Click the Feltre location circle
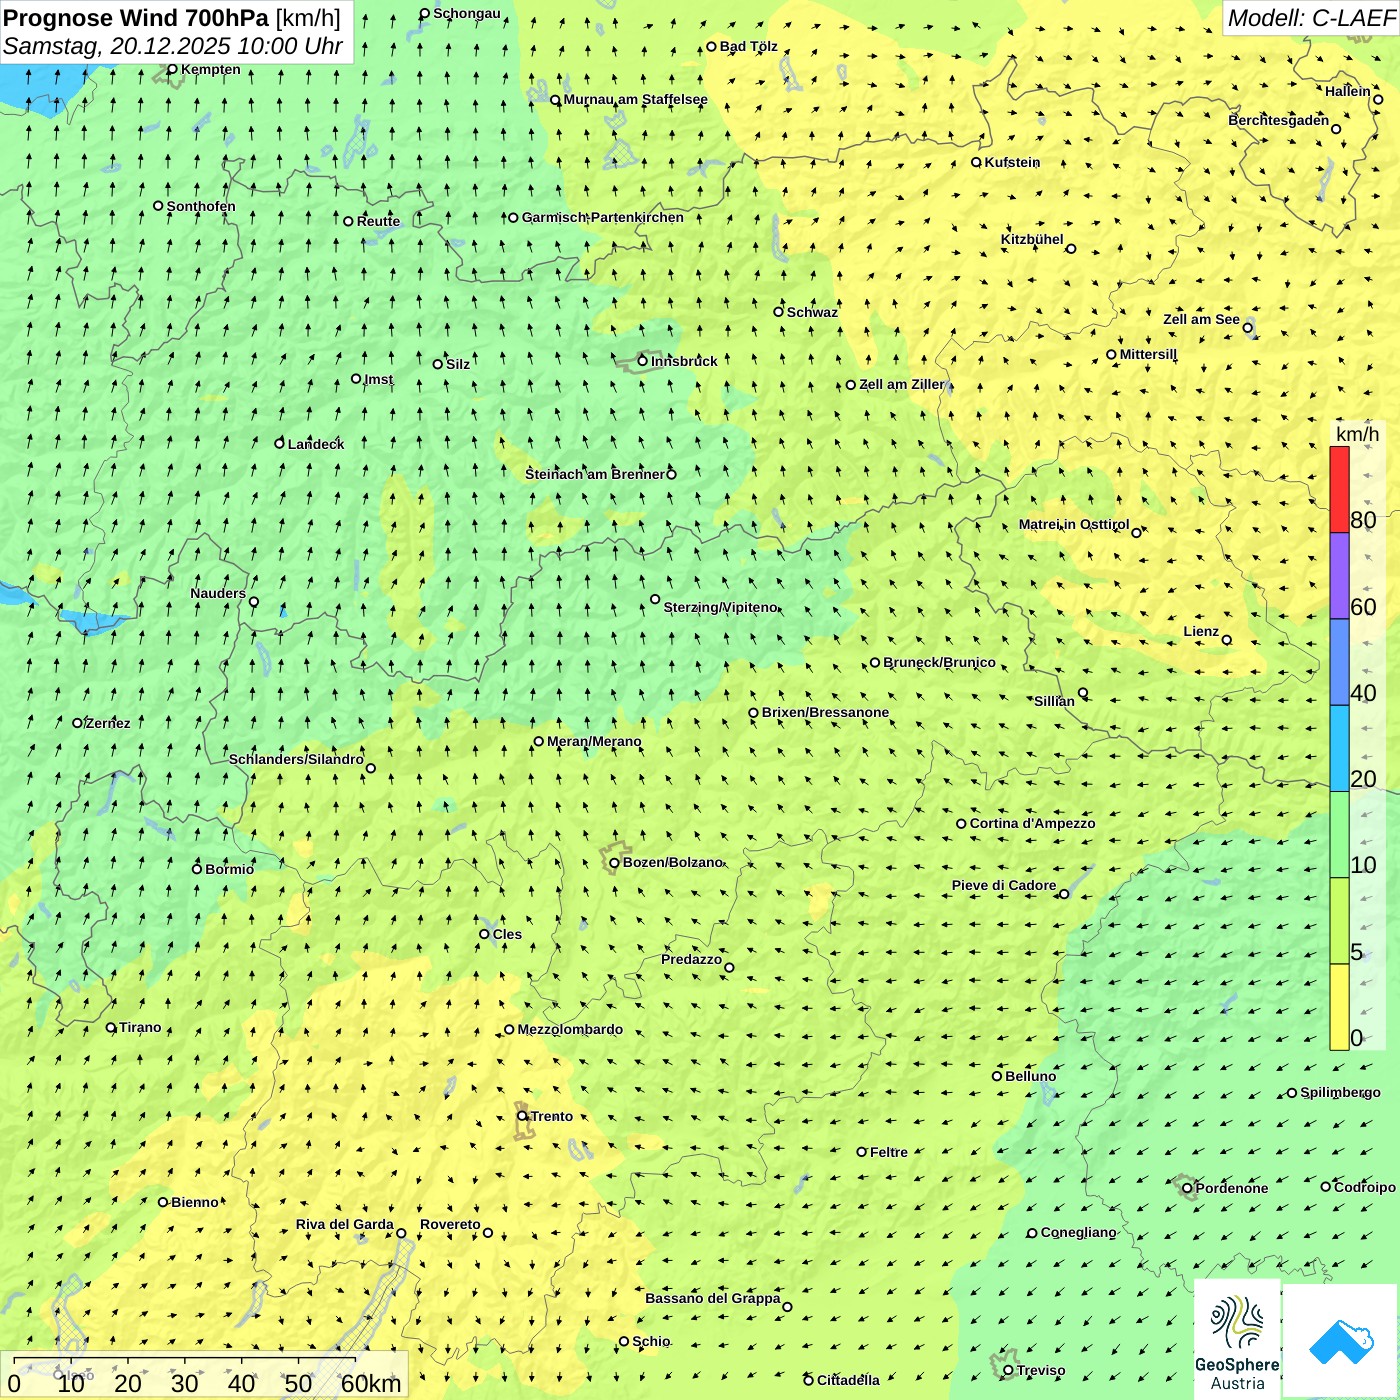The height and width of the screenshot is (1400, 1400). pyautogui.click(x=861, y=1152)
